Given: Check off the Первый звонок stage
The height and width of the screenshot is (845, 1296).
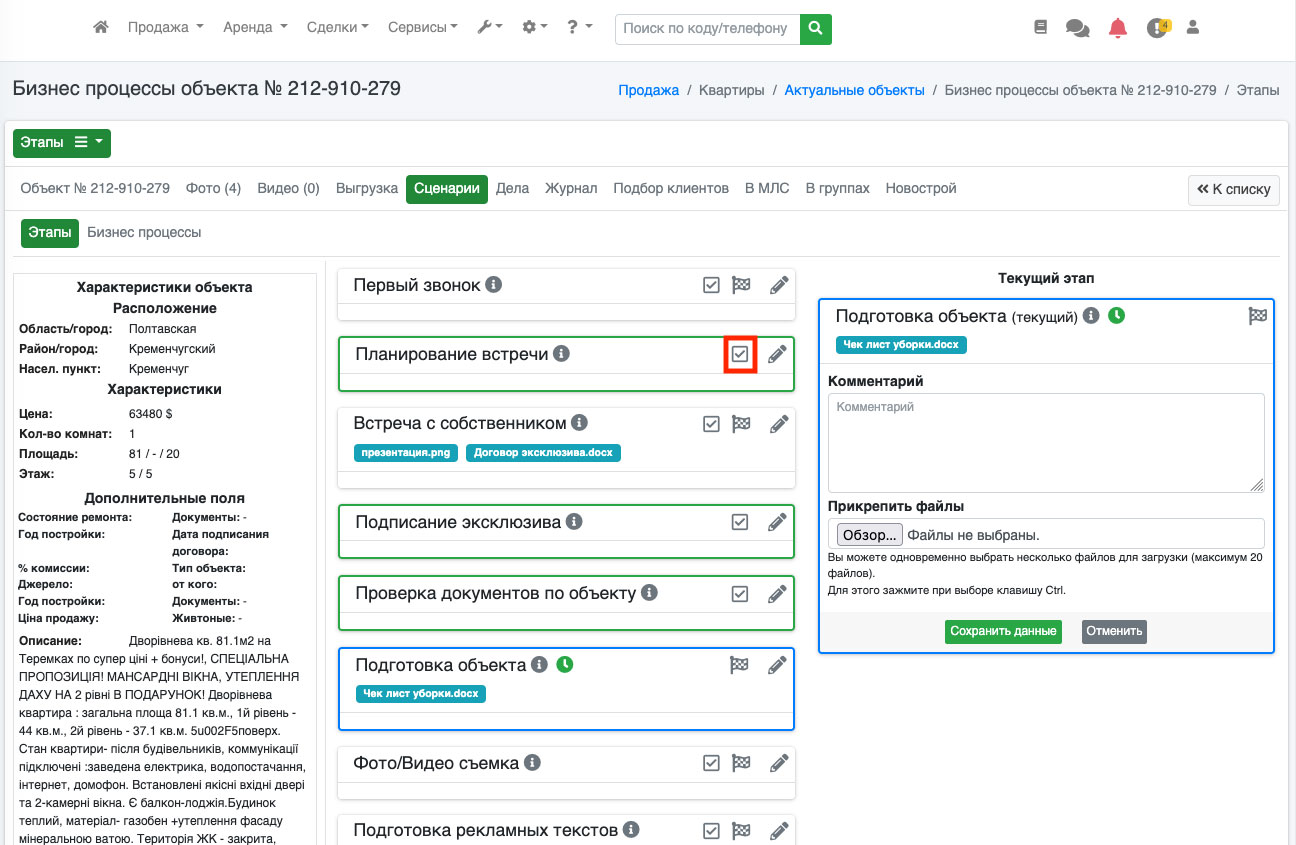Looking at the screenshot, I should pyautogui.click(x=711, y=285).
